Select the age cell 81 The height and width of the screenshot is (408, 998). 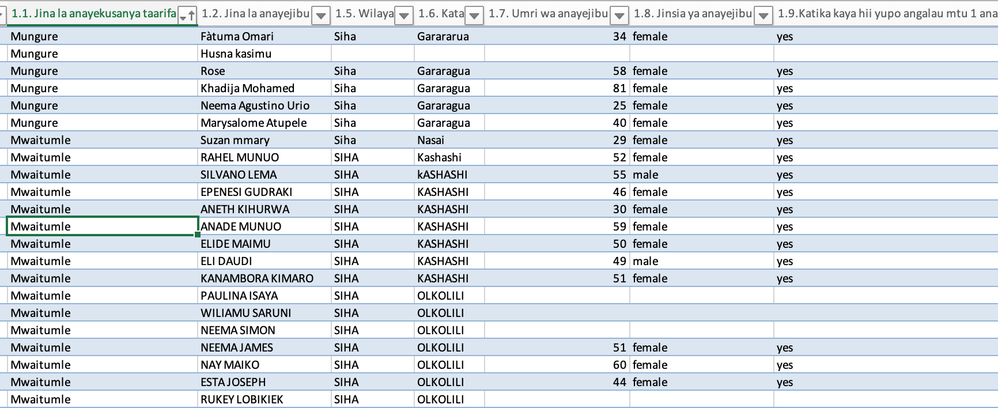pyautogui.click(x=558, y=88)
